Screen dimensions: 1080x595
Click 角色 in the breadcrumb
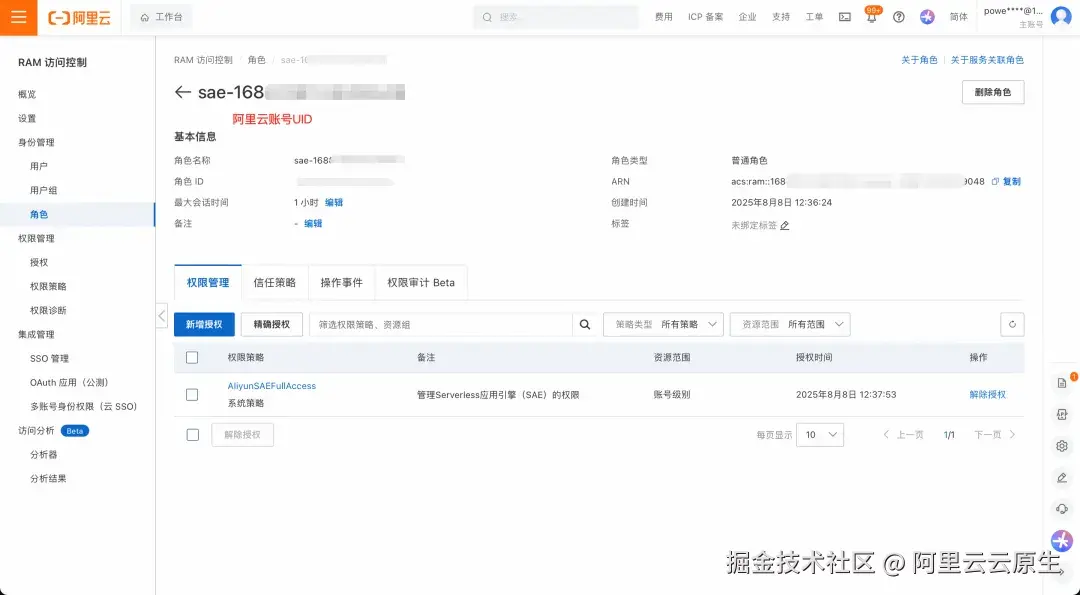click(x=257, y=60)
